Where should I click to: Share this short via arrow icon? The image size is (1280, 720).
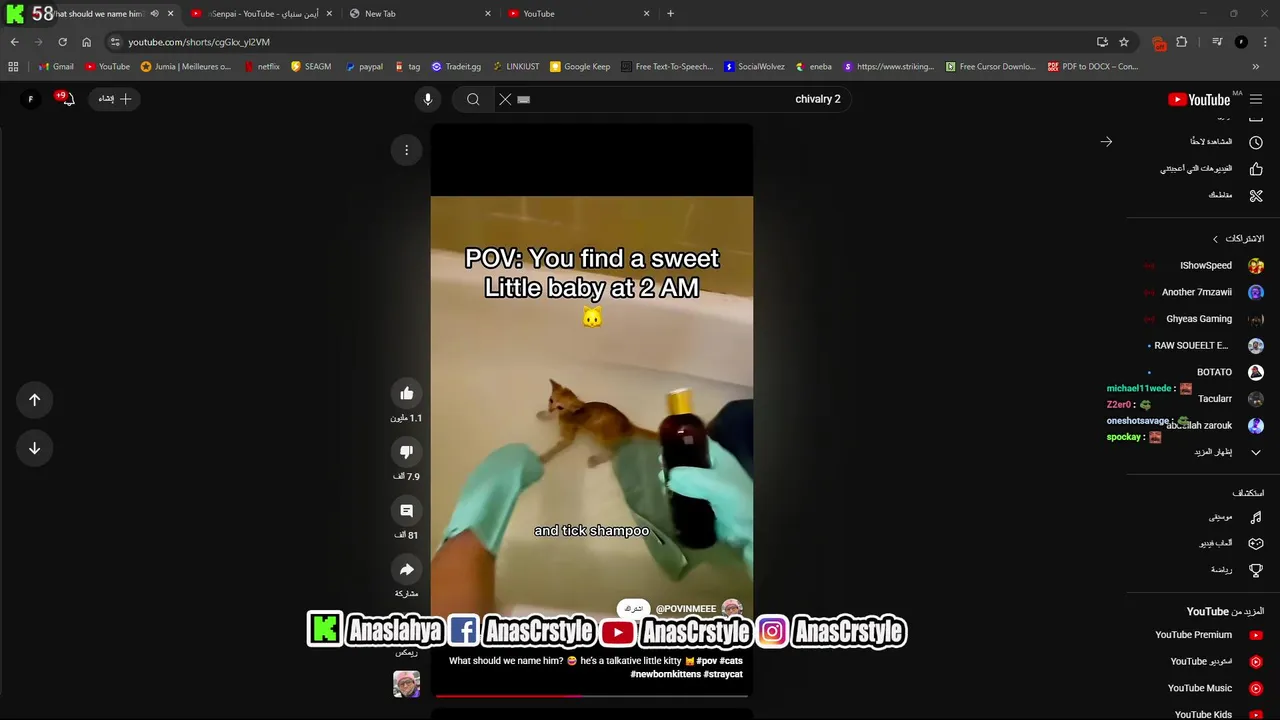pyautogui.click(x=406, y=570)
